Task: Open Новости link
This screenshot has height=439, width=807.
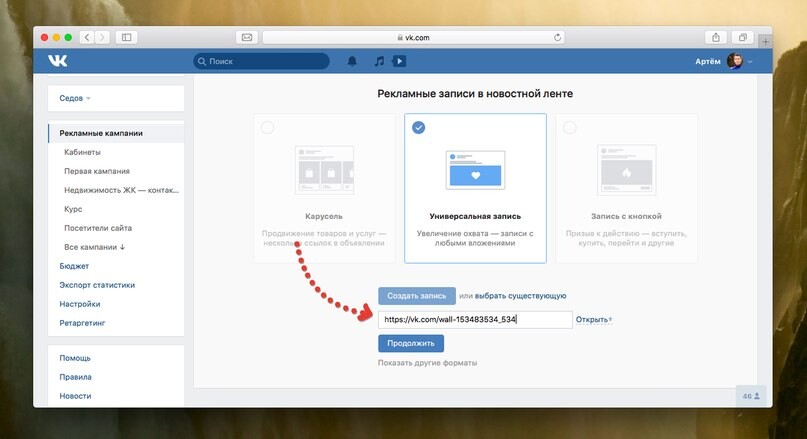Action: [x=75, y=396]
